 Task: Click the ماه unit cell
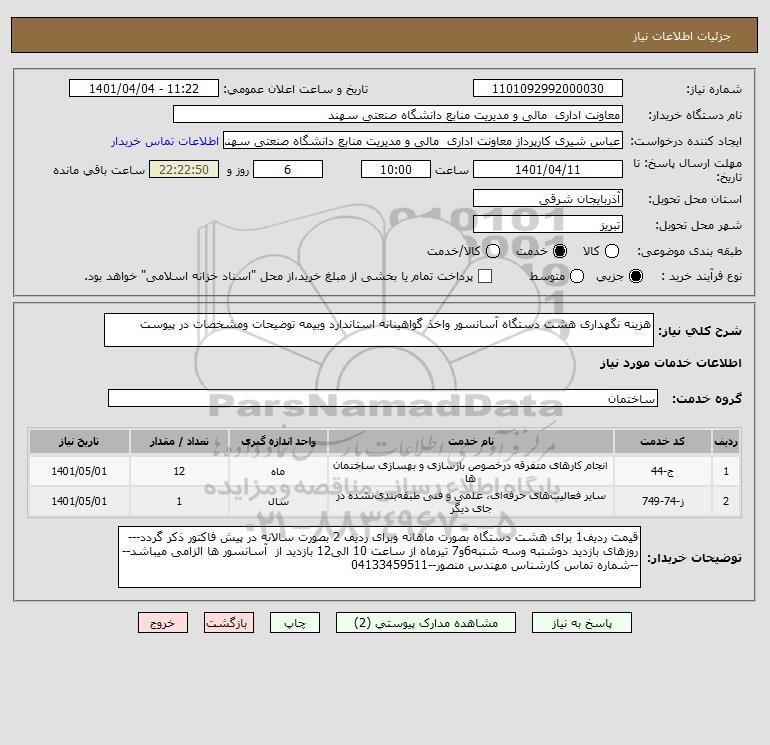click(278, 471)
